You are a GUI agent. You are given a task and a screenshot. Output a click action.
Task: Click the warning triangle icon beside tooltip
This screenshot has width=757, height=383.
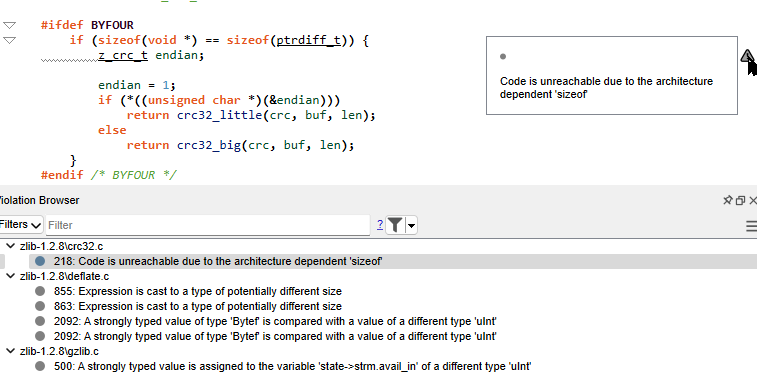[746, 57]
